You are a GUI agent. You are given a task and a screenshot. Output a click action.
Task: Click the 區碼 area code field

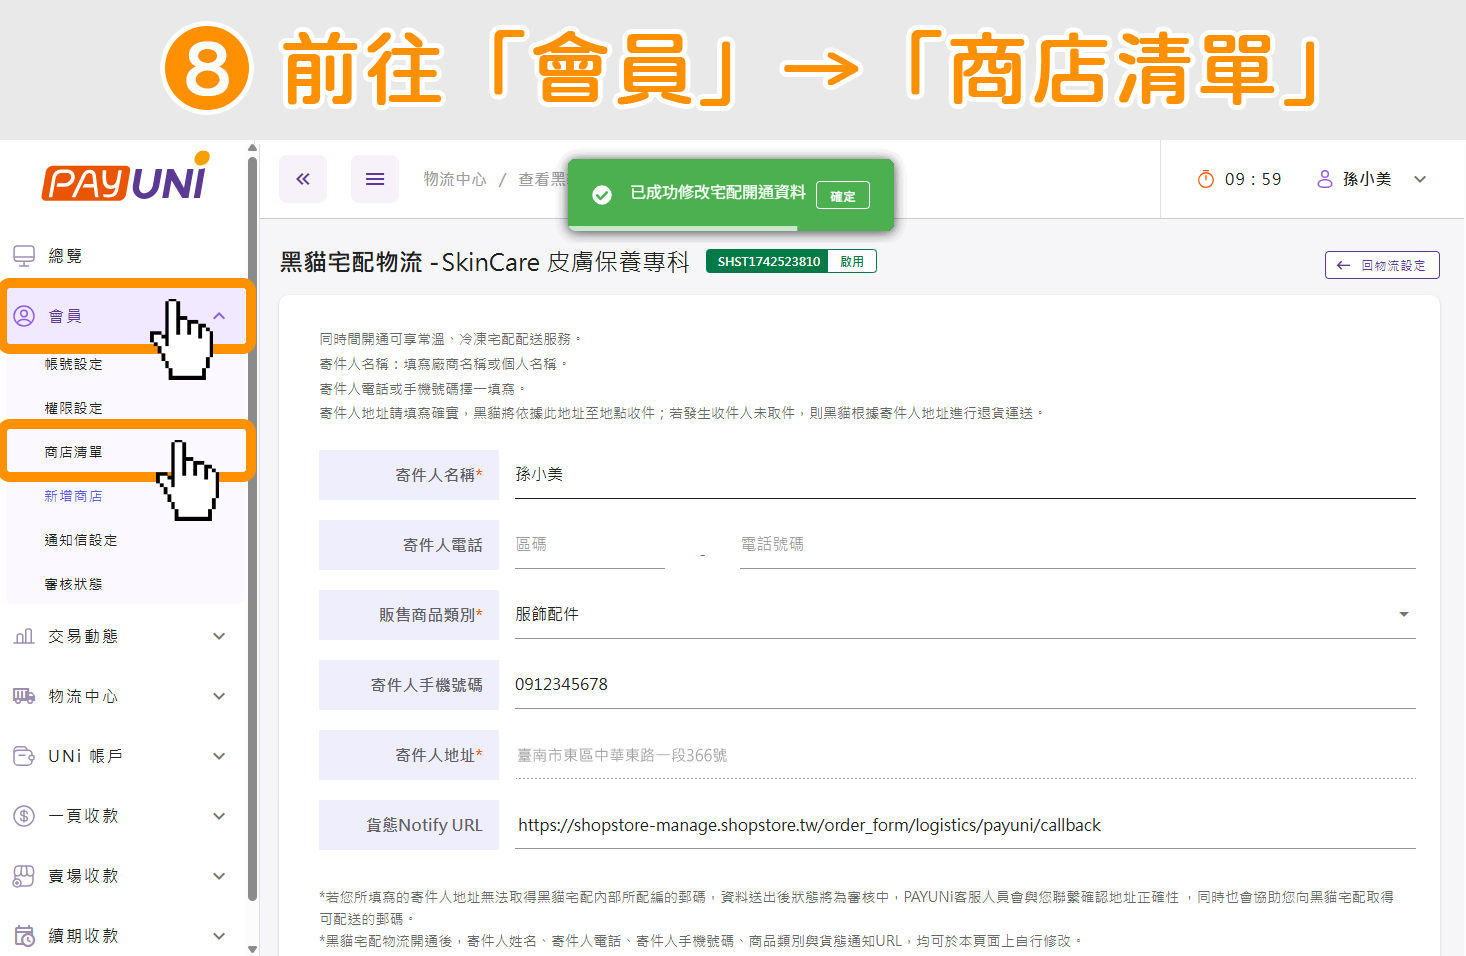pos(590,545)
